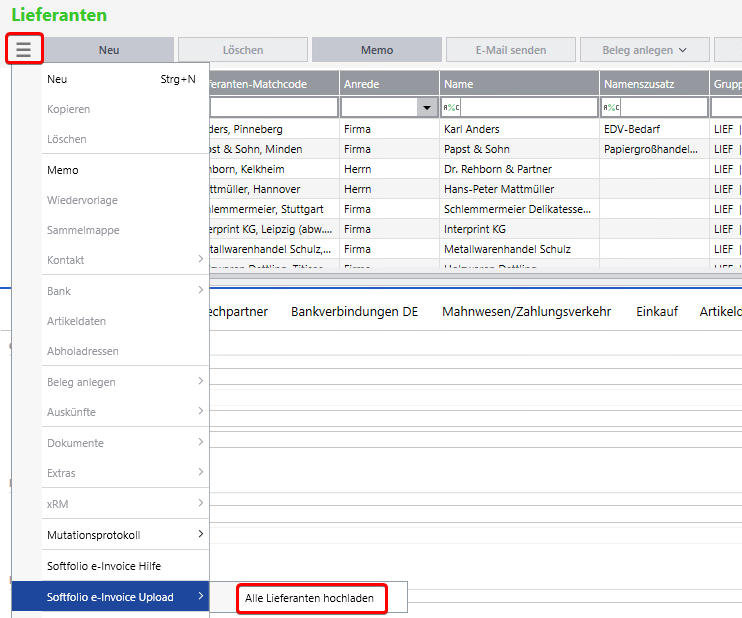742x618 pixels.
Task: Click the hamburger menu icon
Action: coord(23,49)
